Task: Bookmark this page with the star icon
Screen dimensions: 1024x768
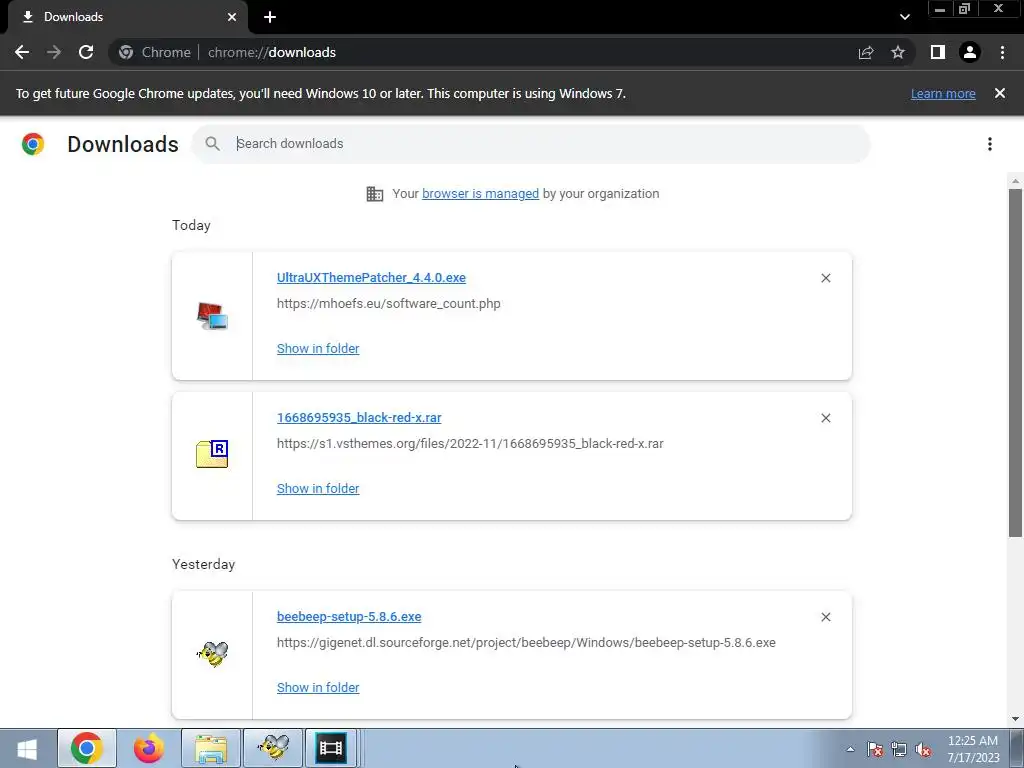Action: 898,52
